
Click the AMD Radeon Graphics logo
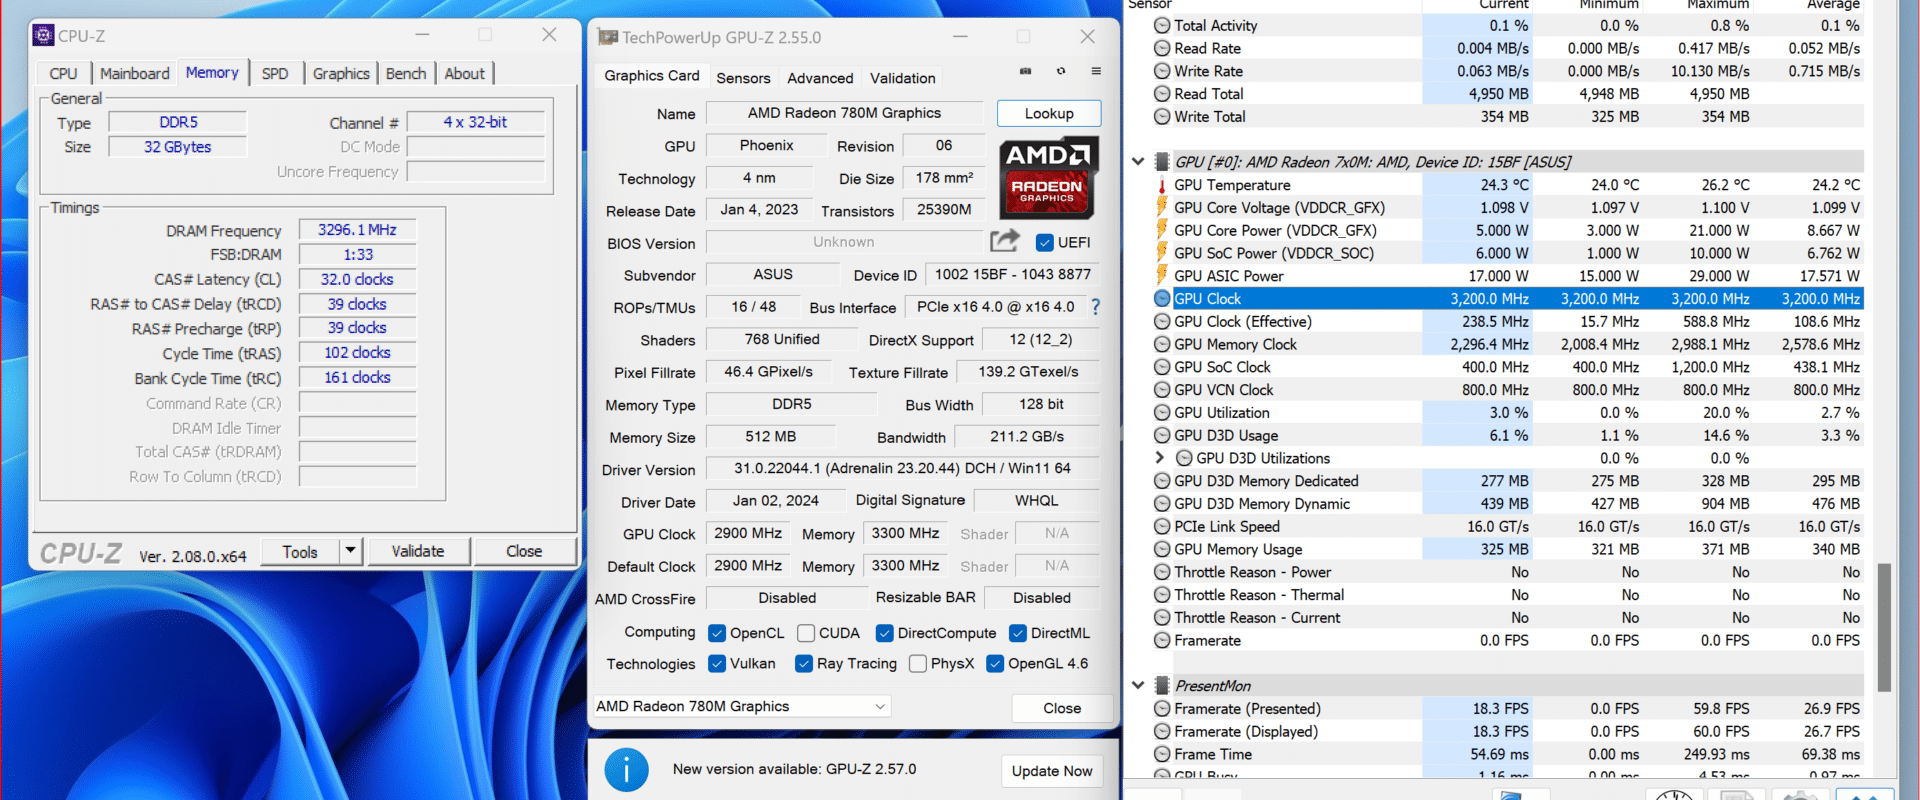coord(1048,178)
